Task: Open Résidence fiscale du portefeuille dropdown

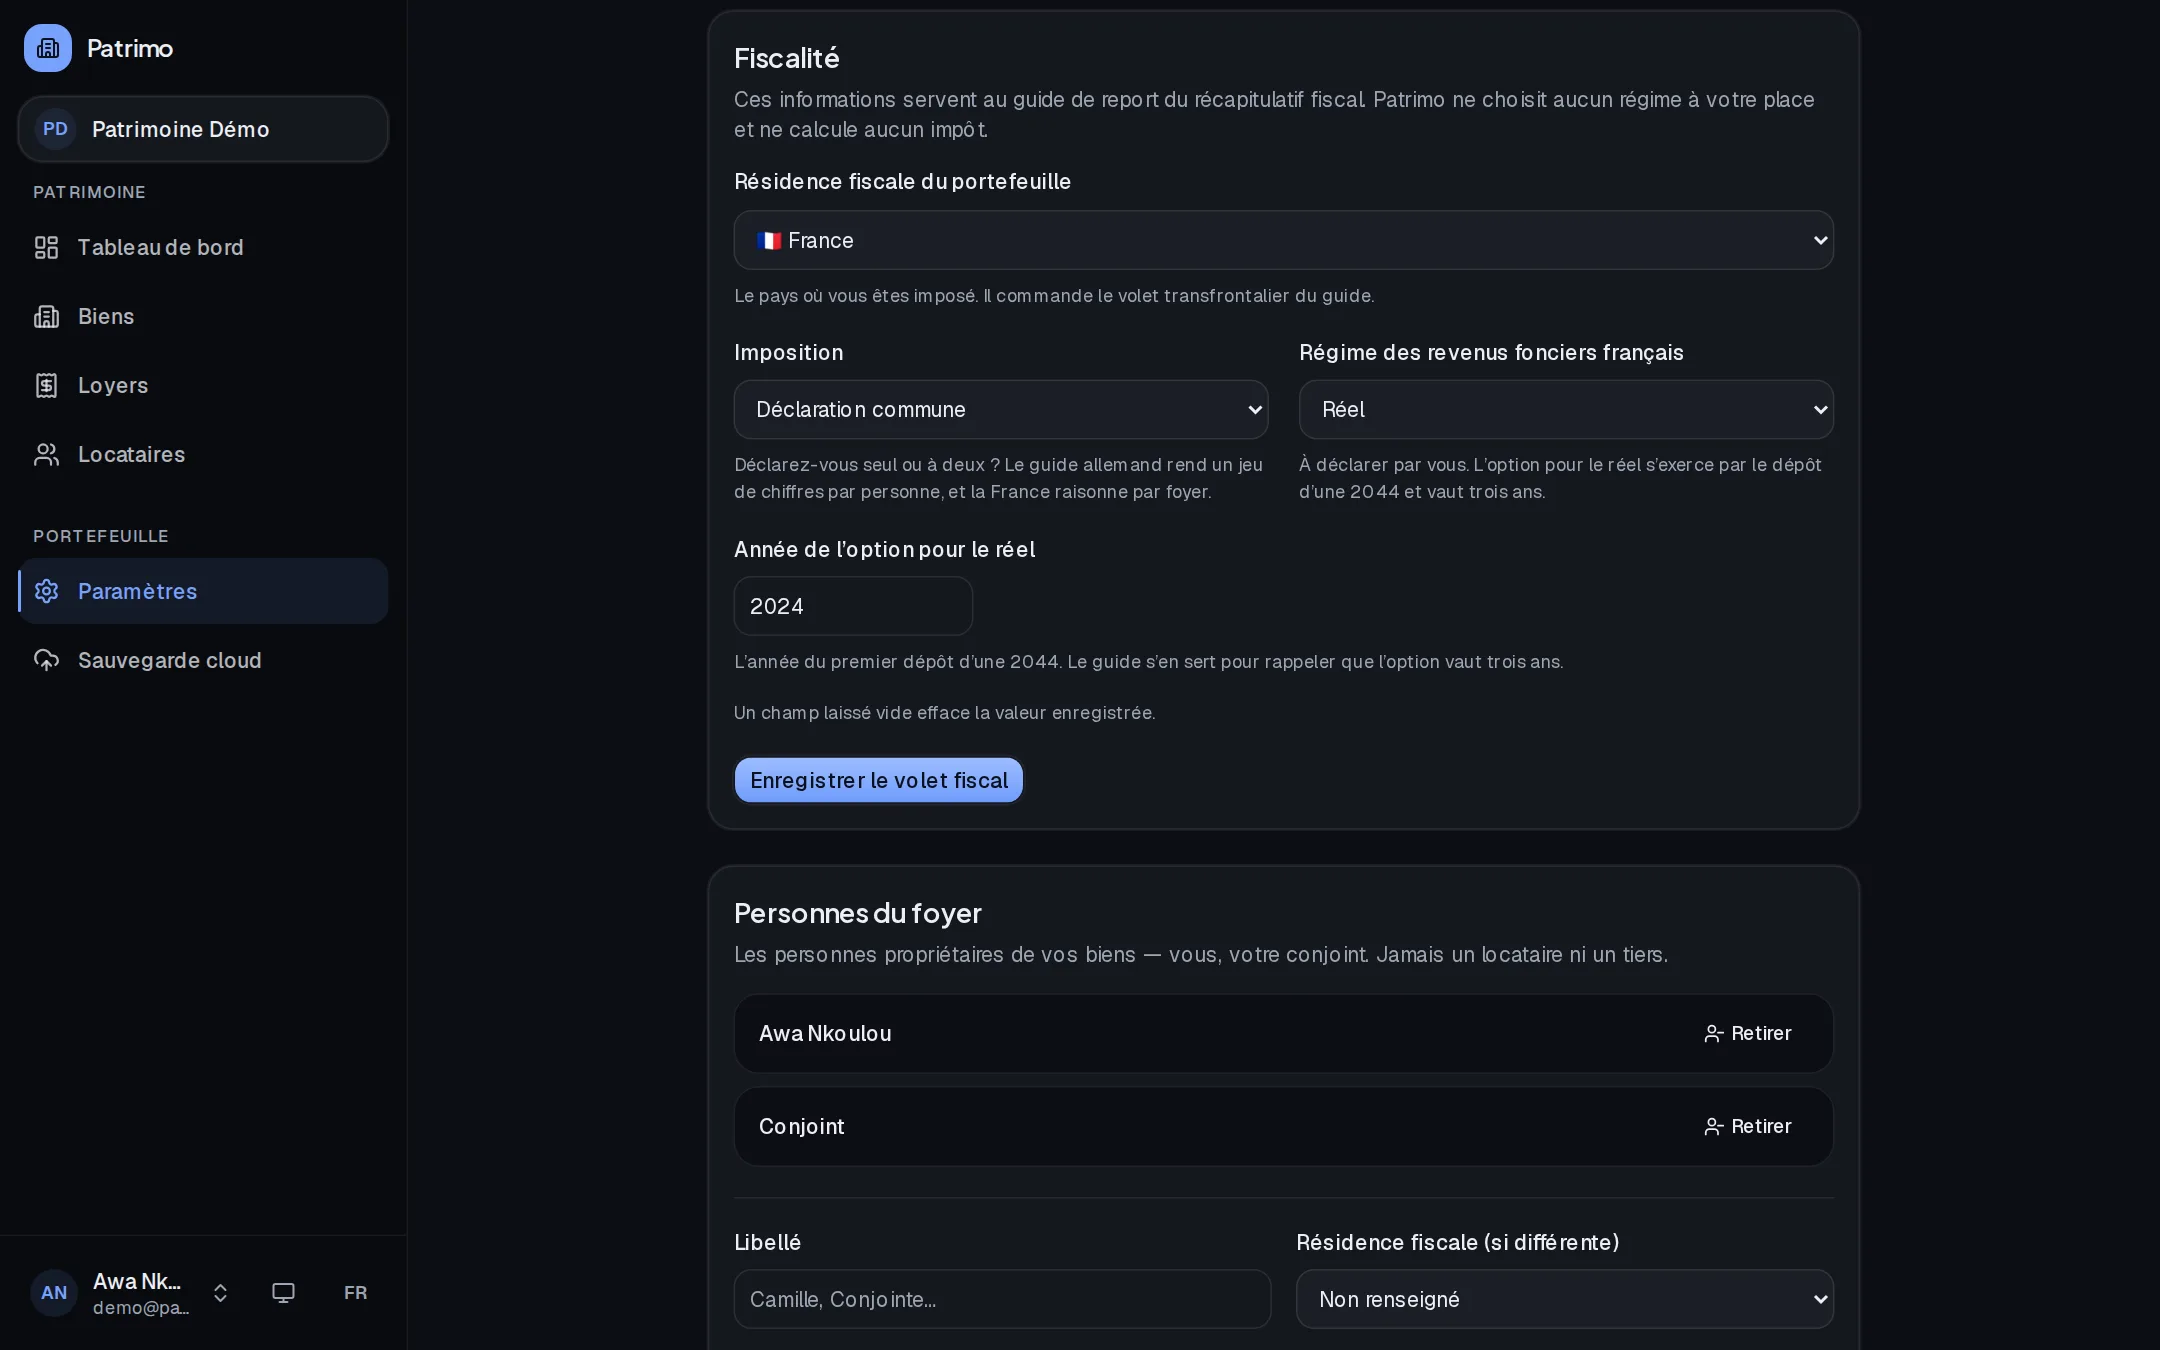Action: click(x=1283, y=240)
